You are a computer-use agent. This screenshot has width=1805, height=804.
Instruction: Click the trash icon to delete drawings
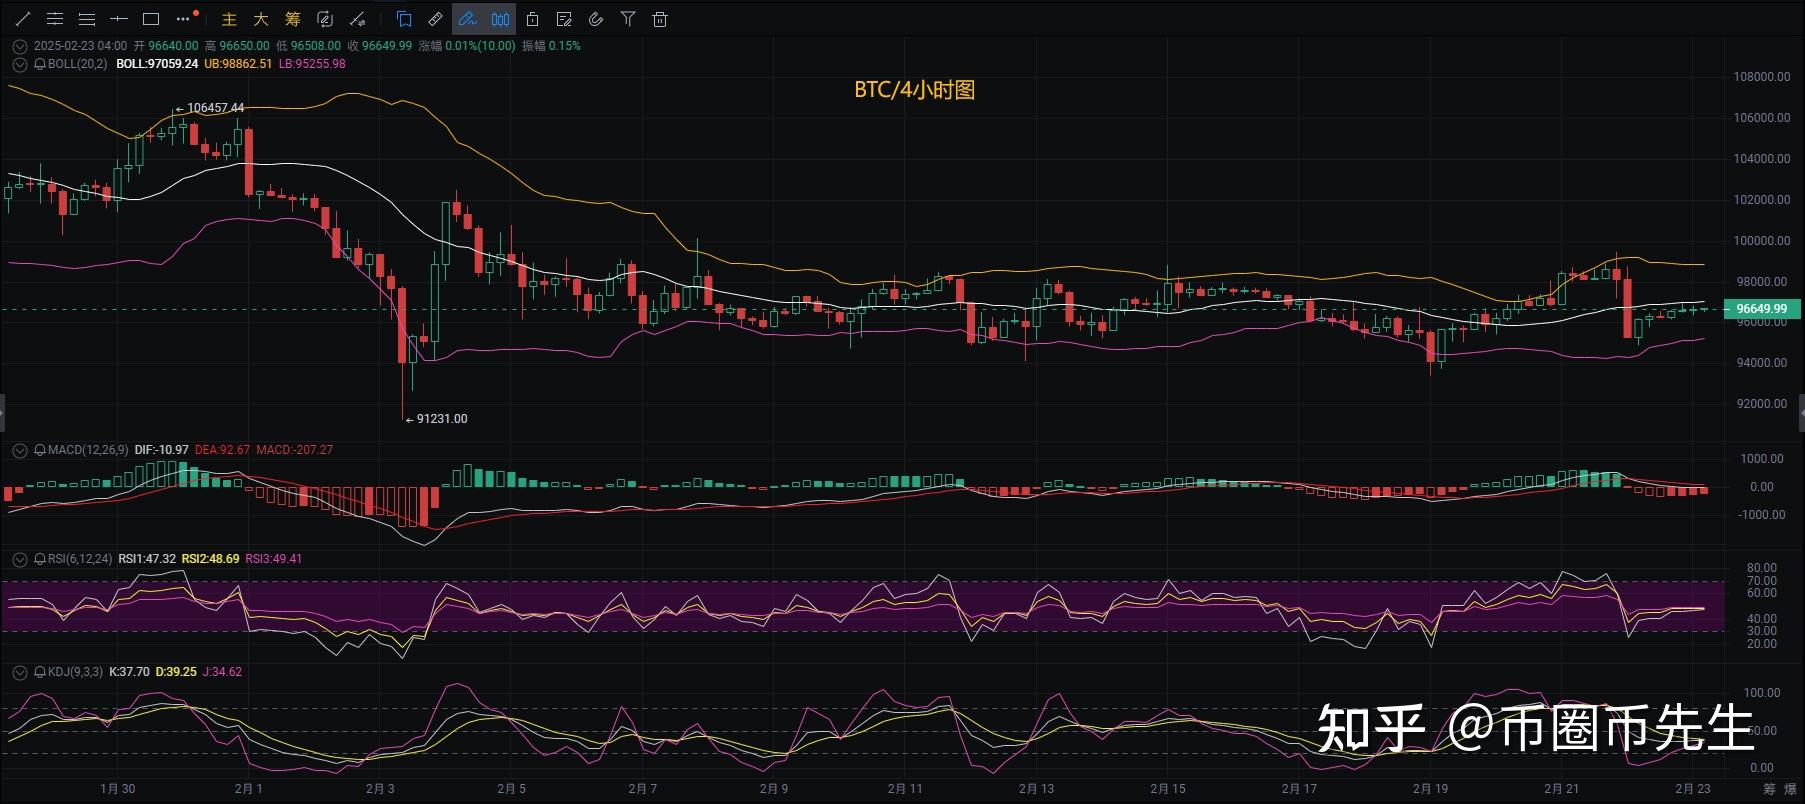pyautogui.click(x=660, y=19)
